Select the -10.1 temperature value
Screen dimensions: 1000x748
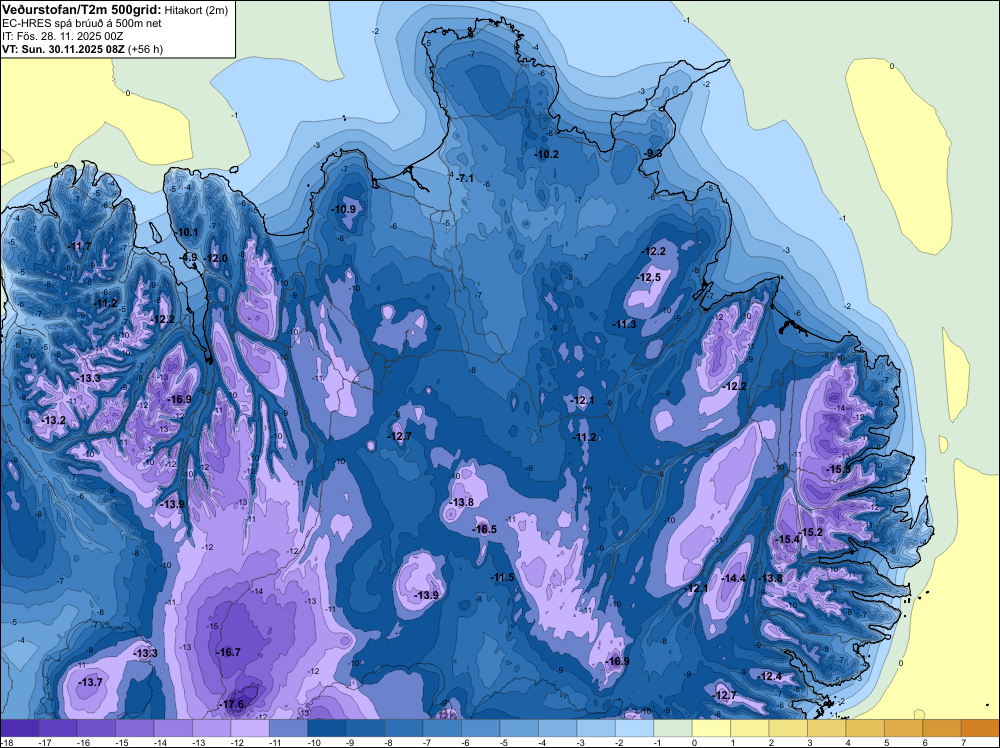(188, 232)
